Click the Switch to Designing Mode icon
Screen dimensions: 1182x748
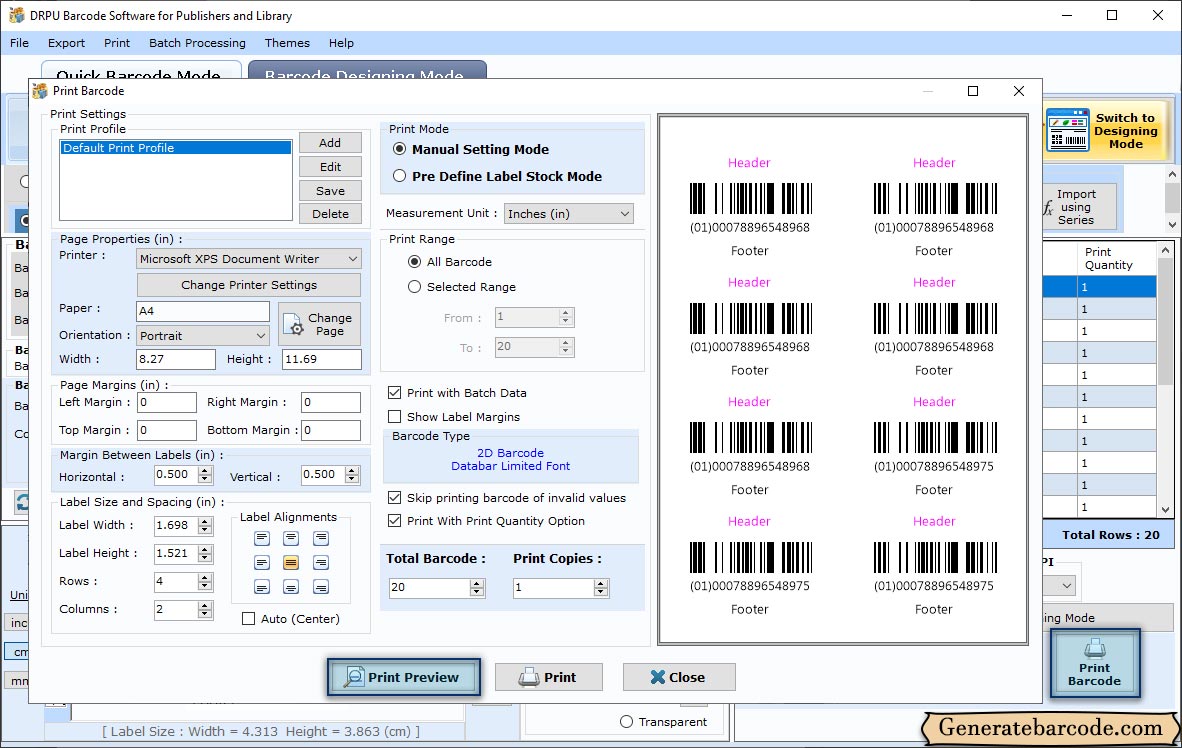click(1068, 130)
